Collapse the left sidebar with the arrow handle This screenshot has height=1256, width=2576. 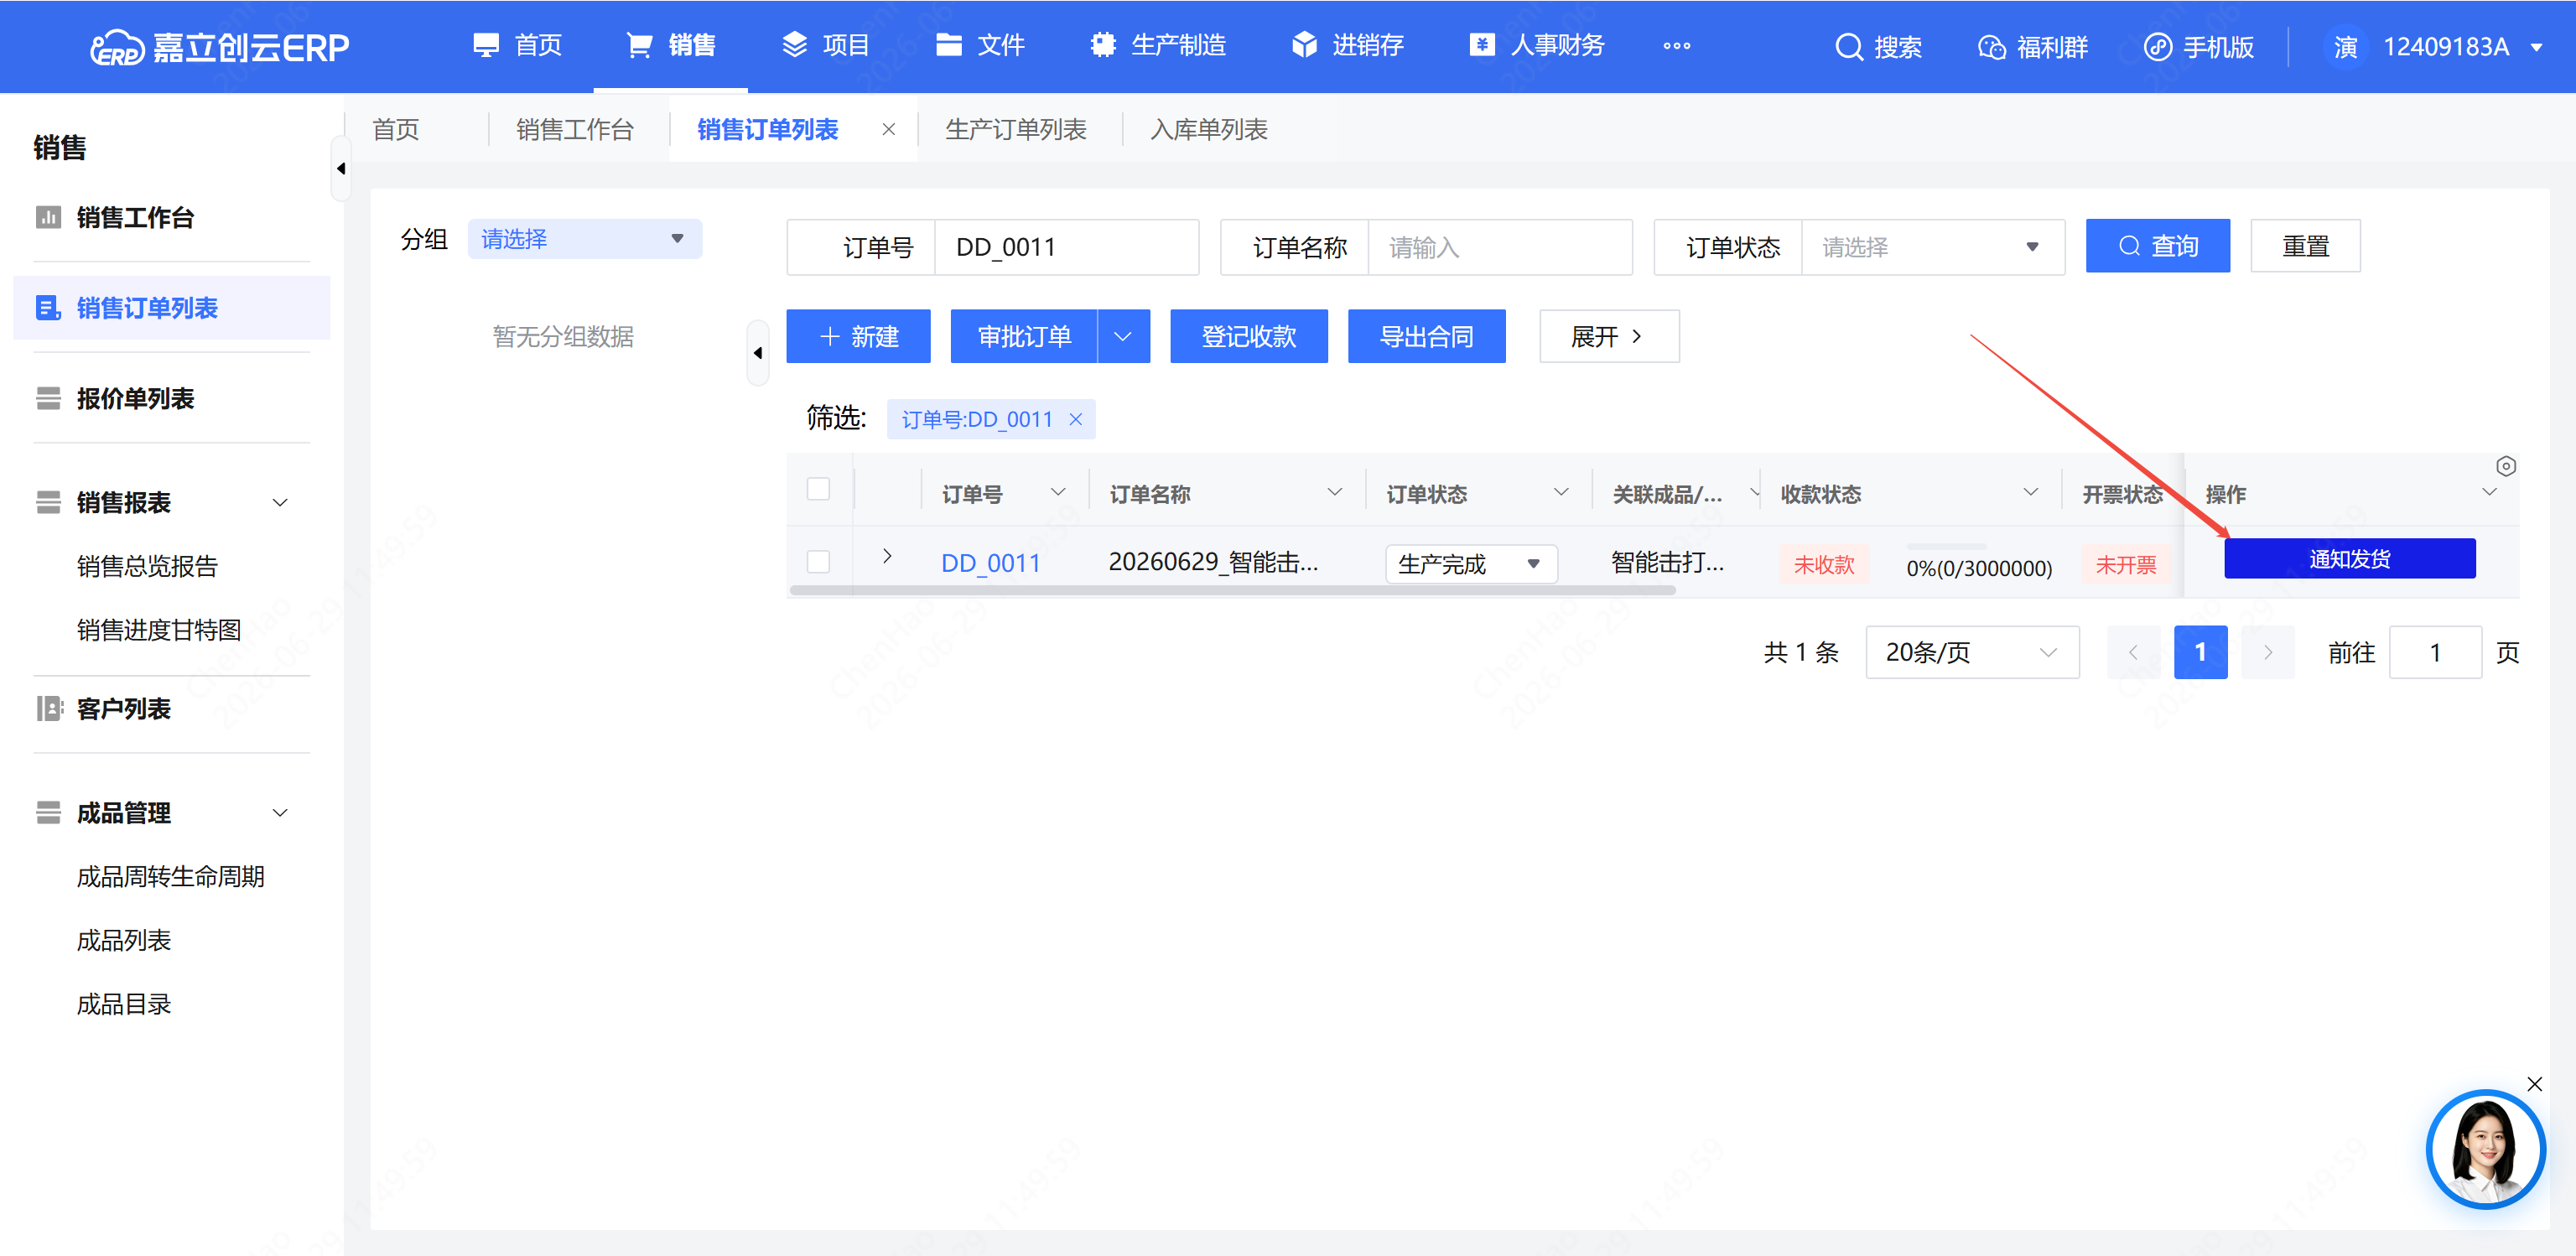(341, 169)
